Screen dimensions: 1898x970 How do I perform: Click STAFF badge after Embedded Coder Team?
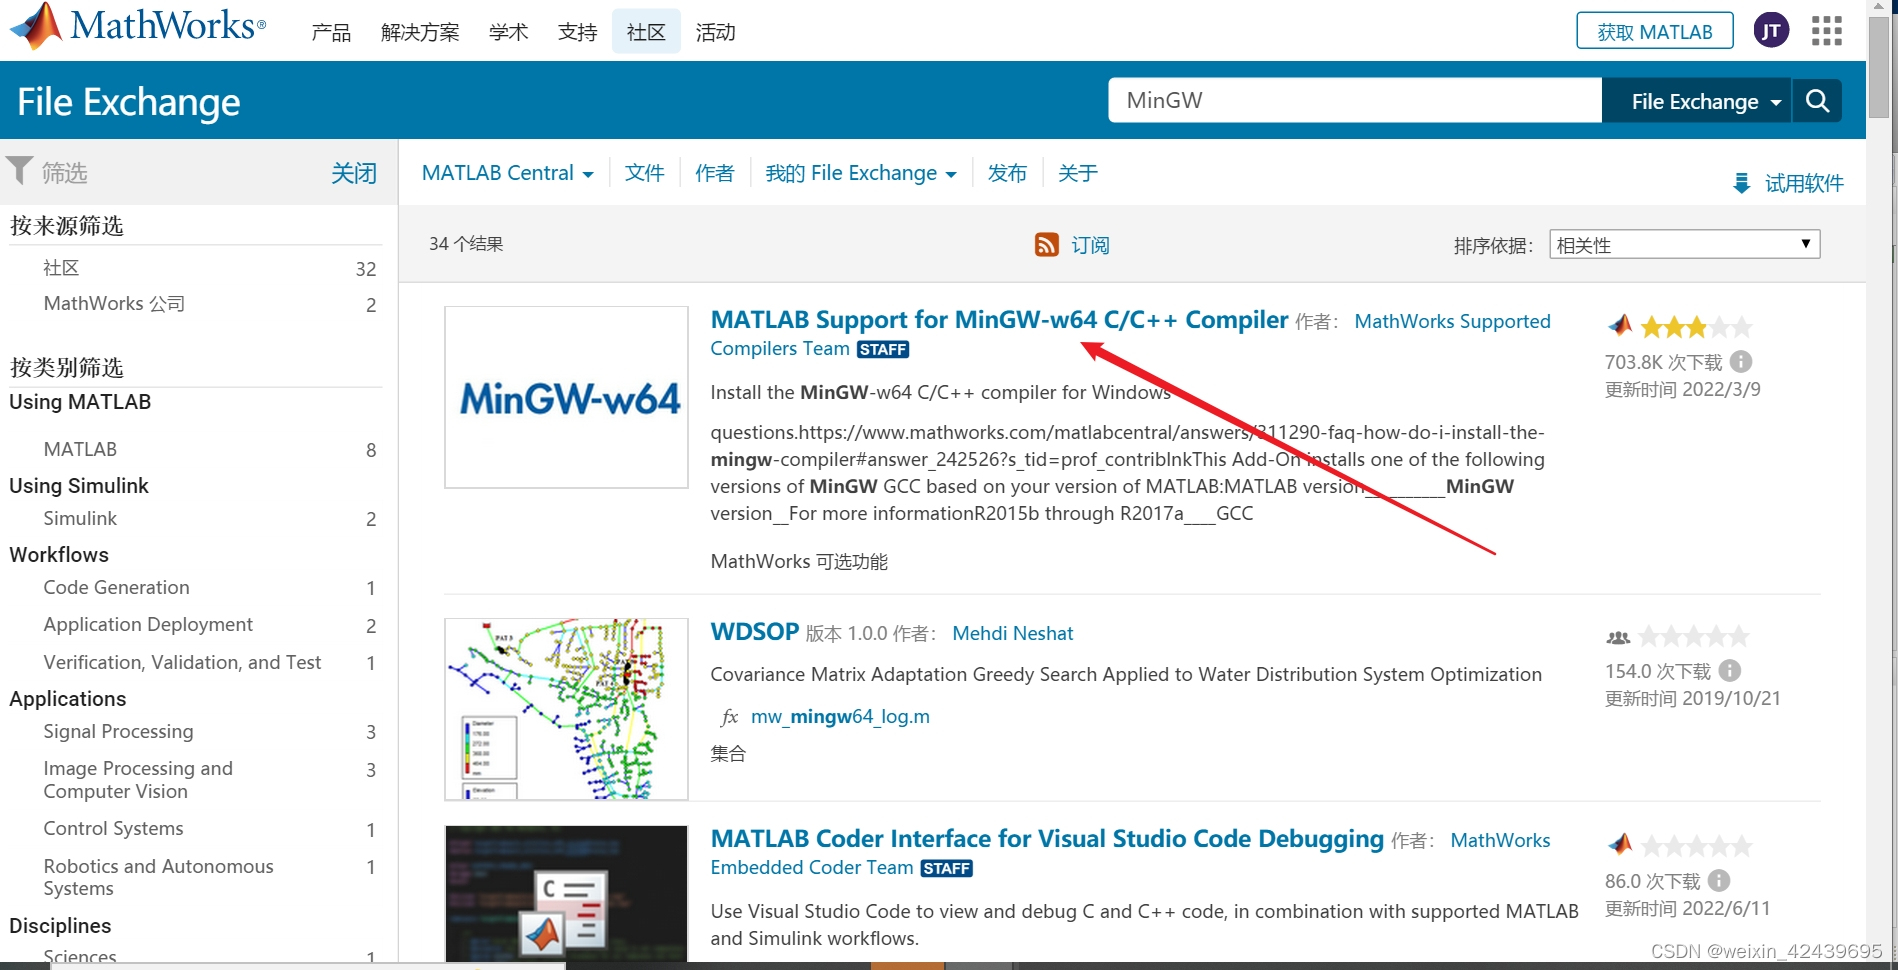(x=946, y=868)
